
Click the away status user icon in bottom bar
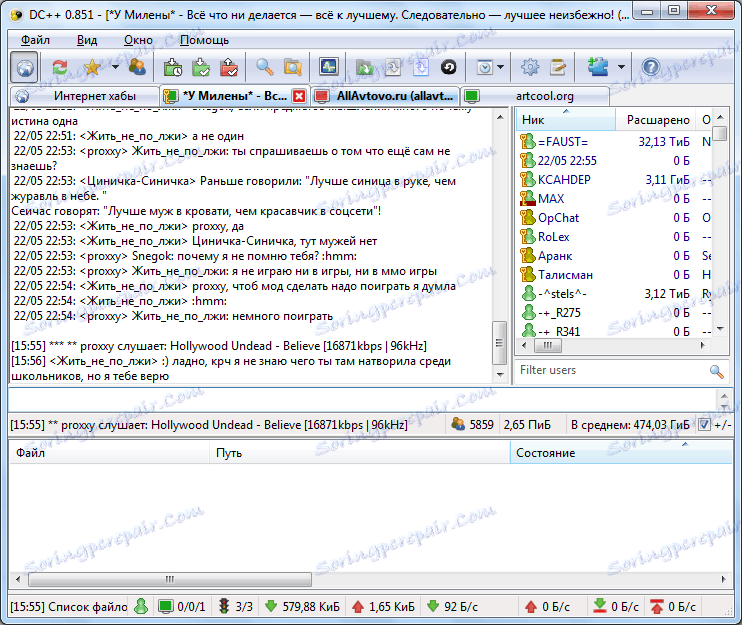[x=141, y=606]
